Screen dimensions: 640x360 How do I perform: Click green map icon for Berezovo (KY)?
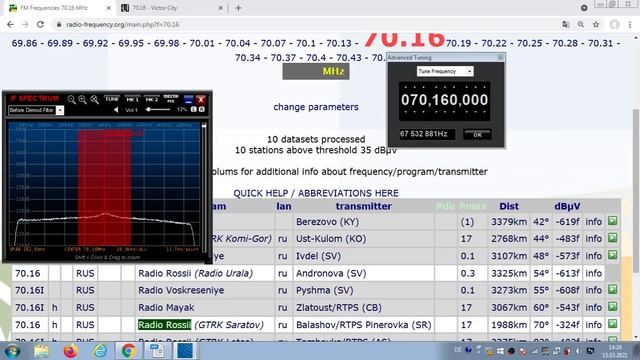[612, 221]
